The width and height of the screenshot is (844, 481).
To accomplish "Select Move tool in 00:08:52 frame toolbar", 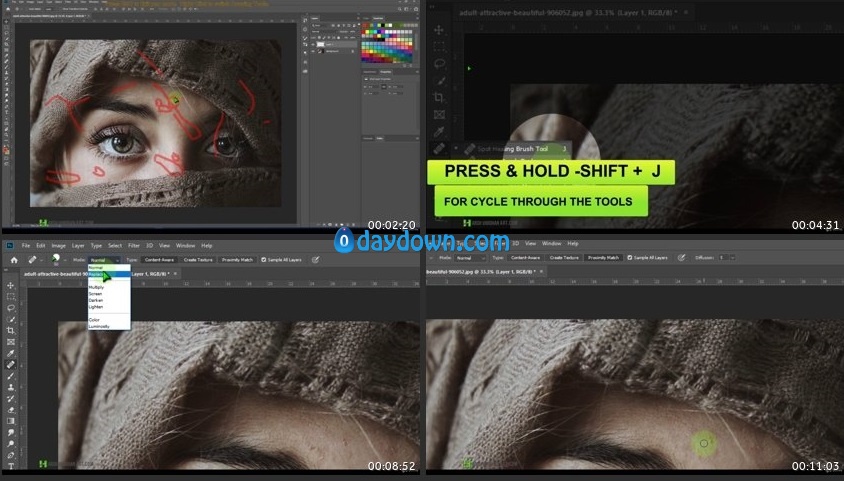I will [x=11, y=285].
